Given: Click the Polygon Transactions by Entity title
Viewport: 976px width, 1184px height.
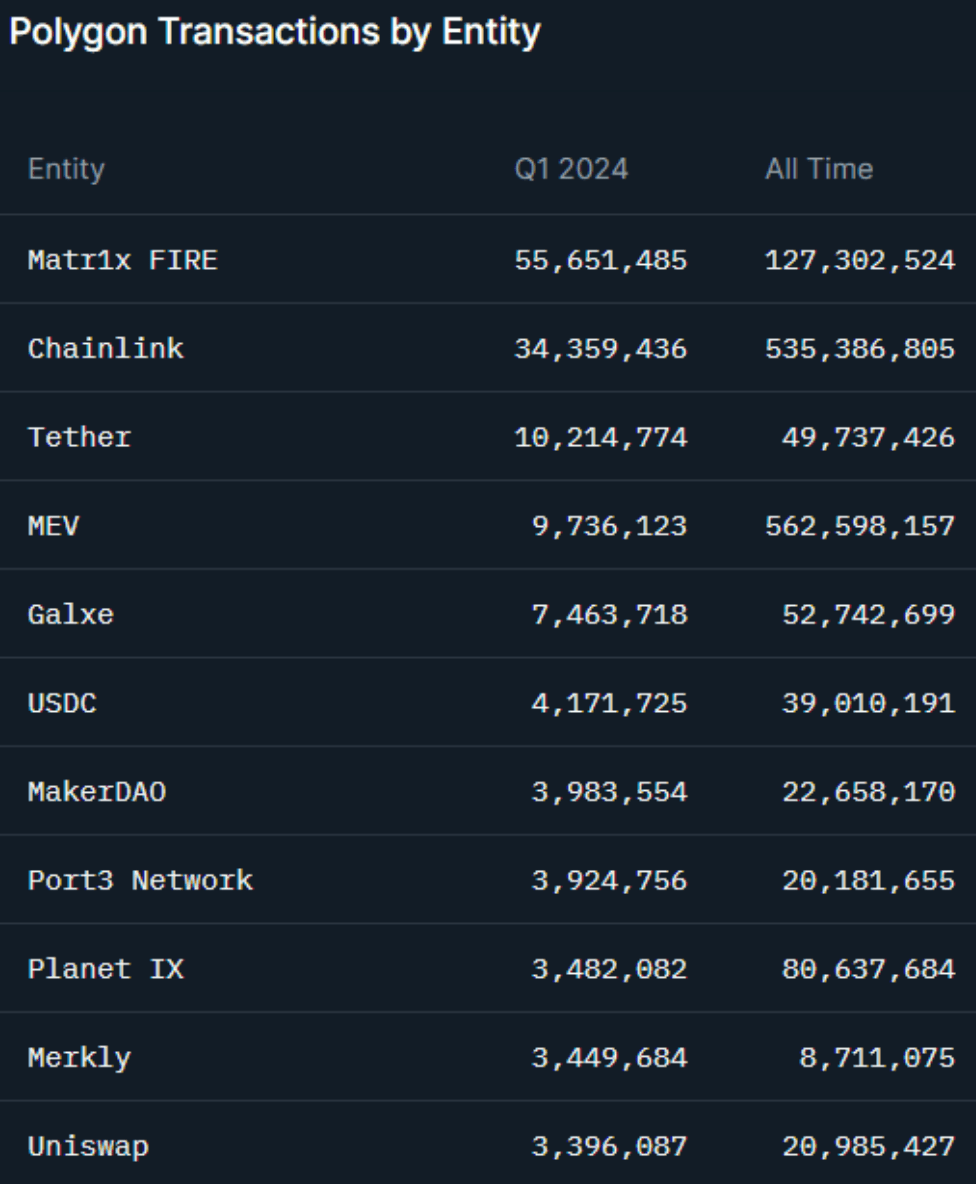Looking at the screenshot, I should (x=274, y=32).
